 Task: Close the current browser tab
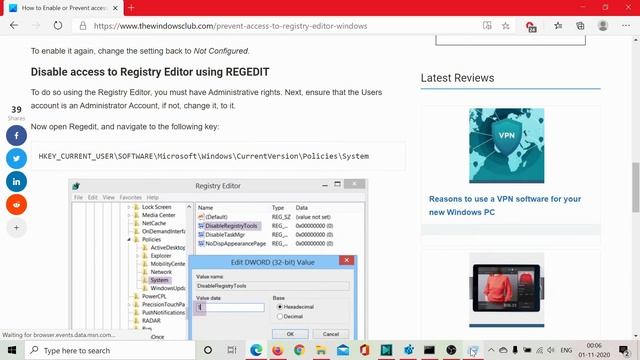[x=115, y=8]
